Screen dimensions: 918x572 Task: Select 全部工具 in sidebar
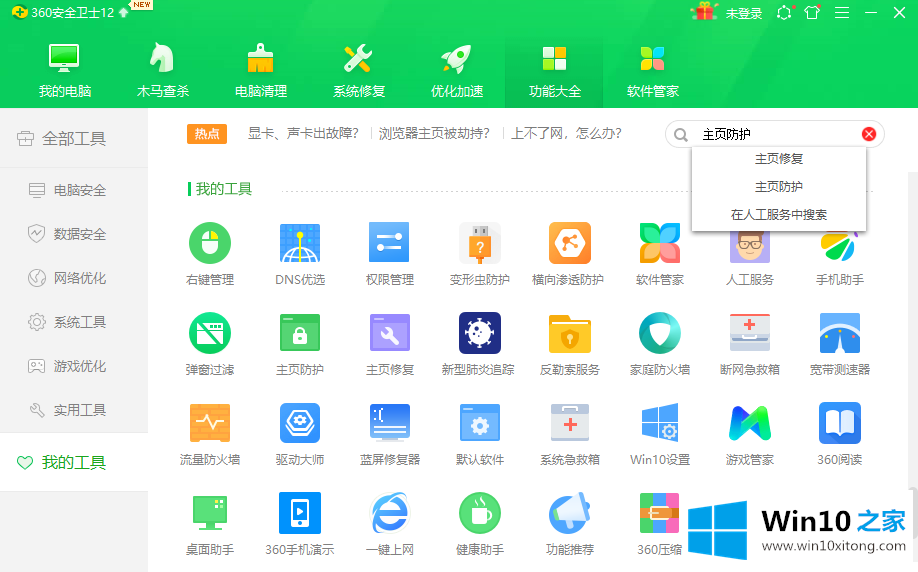[74, 138]
